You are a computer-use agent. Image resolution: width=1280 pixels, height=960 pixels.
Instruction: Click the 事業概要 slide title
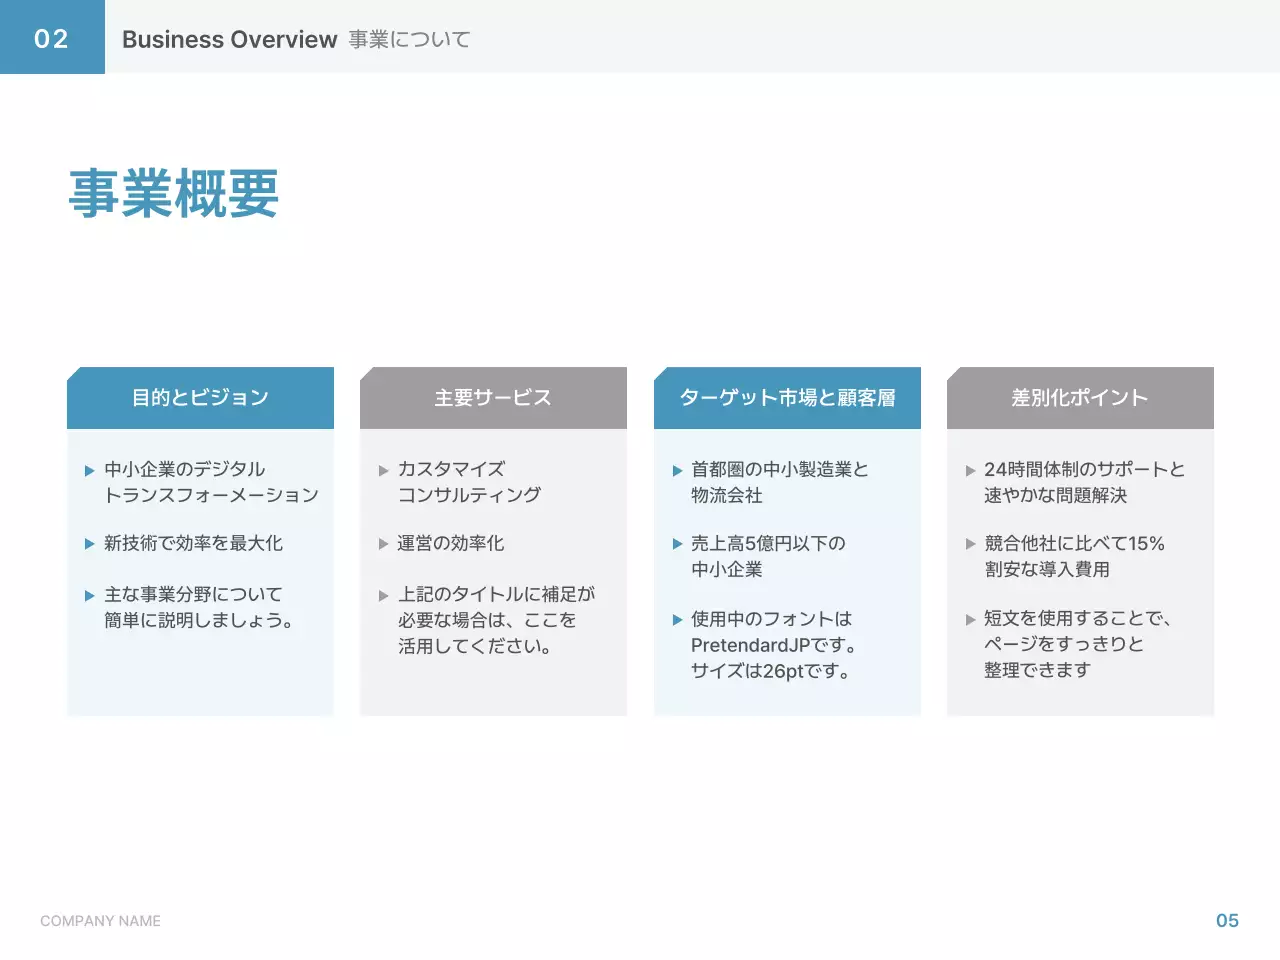(173, 197)
